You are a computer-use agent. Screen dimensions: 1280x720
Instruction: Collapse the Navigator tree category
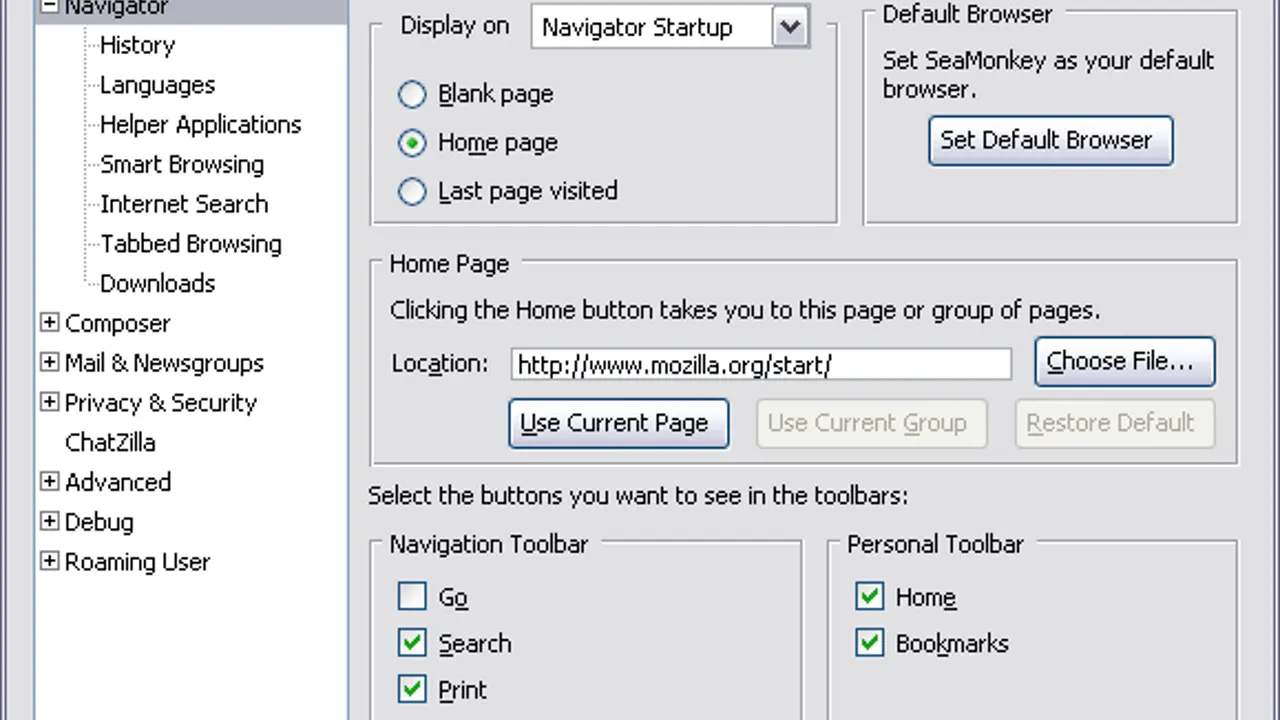point(49,8)
